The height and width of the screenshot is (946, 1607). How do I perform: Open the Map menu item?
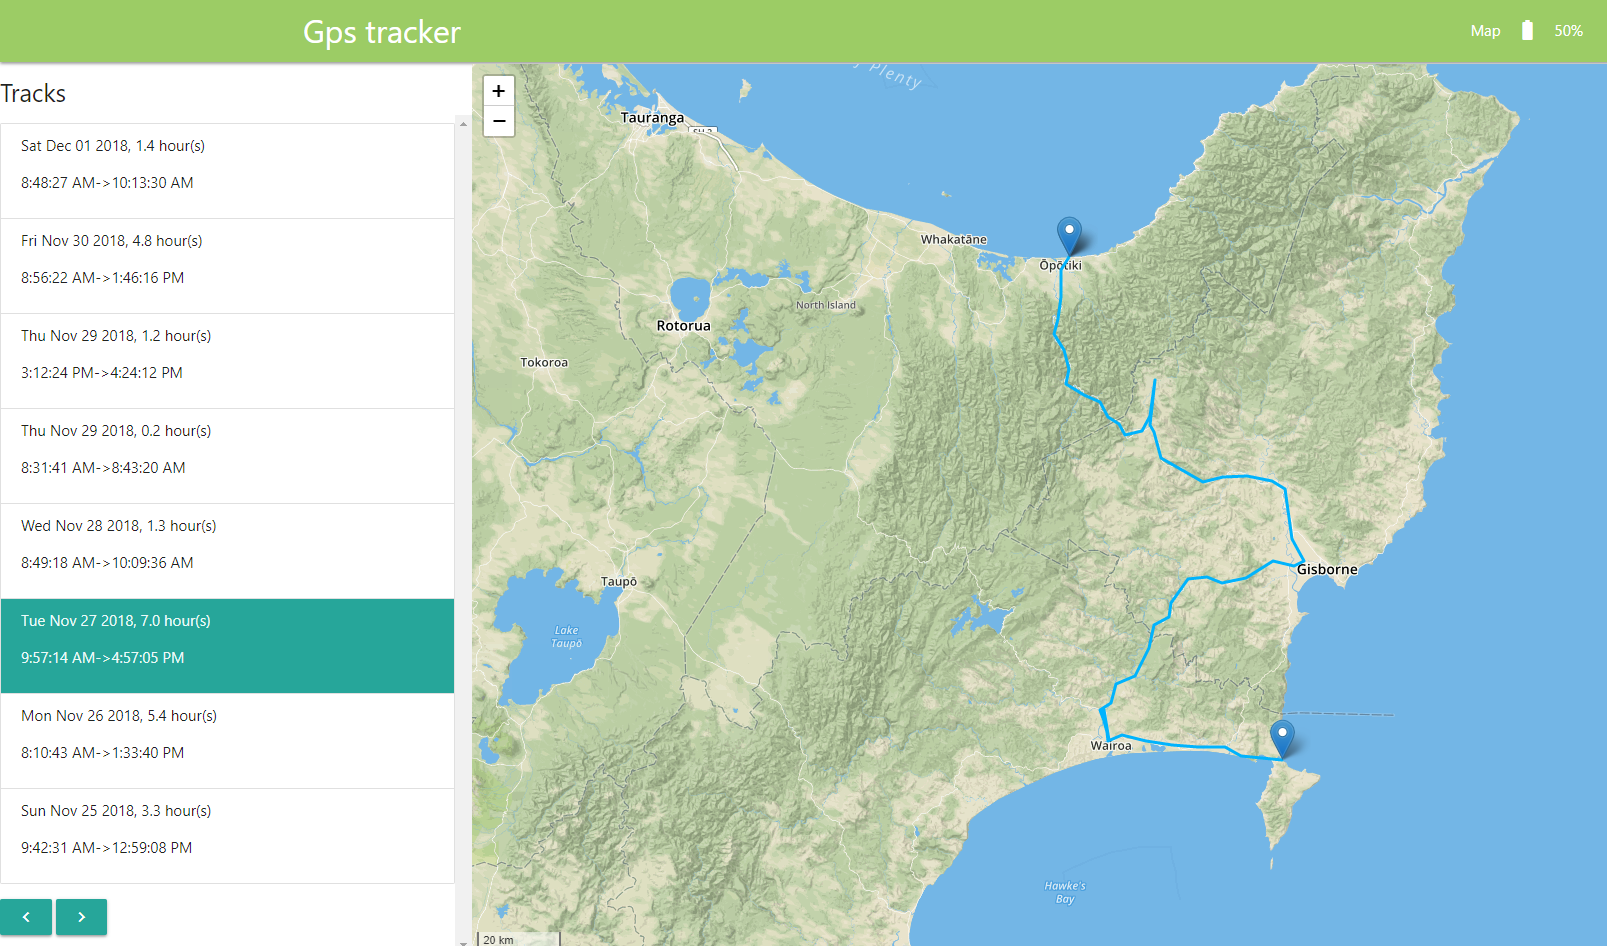[1485, 31]
